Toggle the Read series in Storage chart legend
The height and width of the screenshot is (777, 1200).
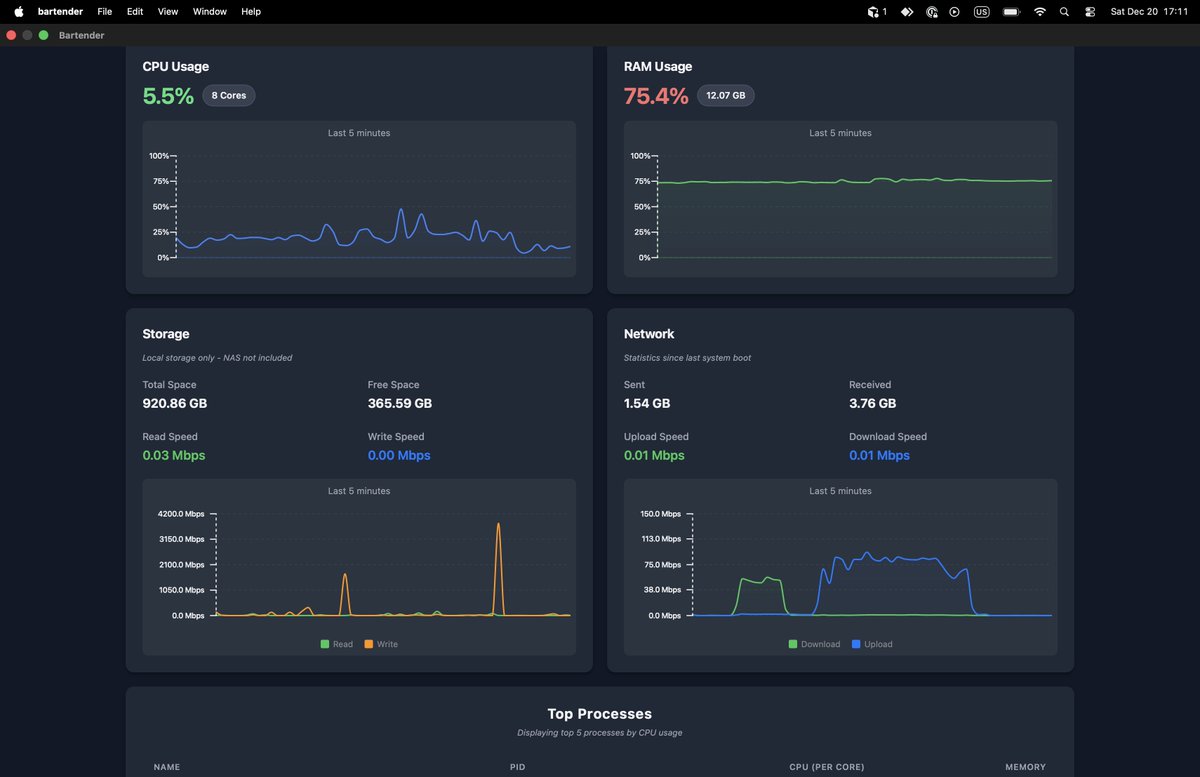click(x=337, y=644)
